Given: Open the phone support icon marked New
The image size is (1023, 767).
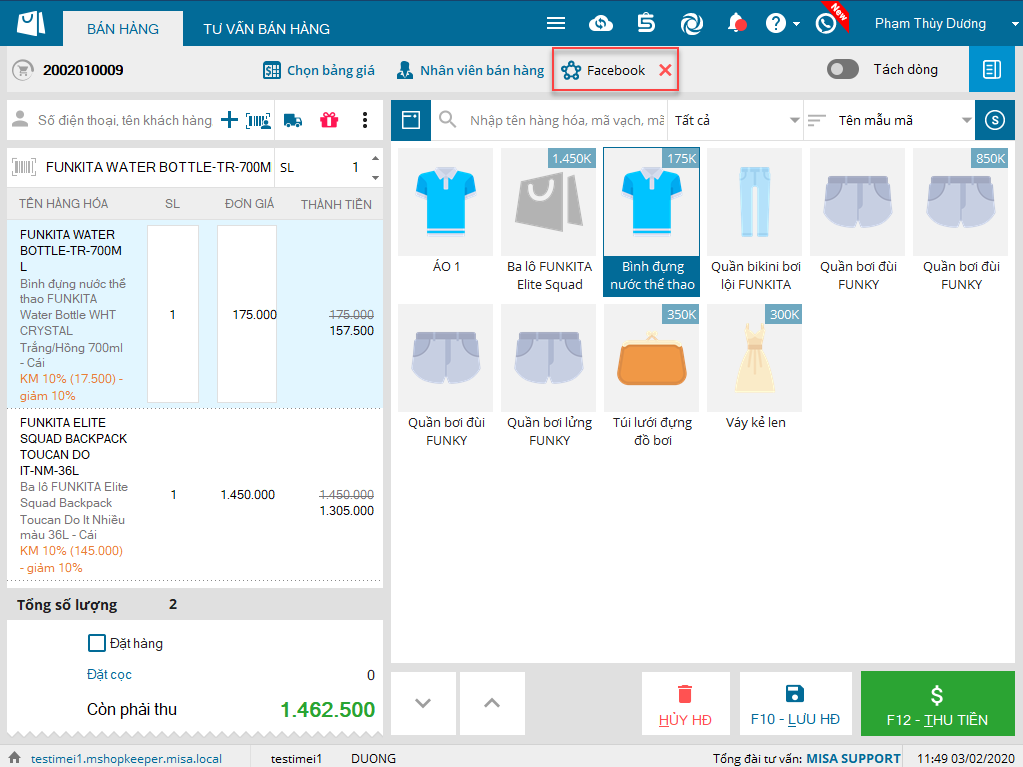Looking at the screenshot, I should [x=827, y=23].
